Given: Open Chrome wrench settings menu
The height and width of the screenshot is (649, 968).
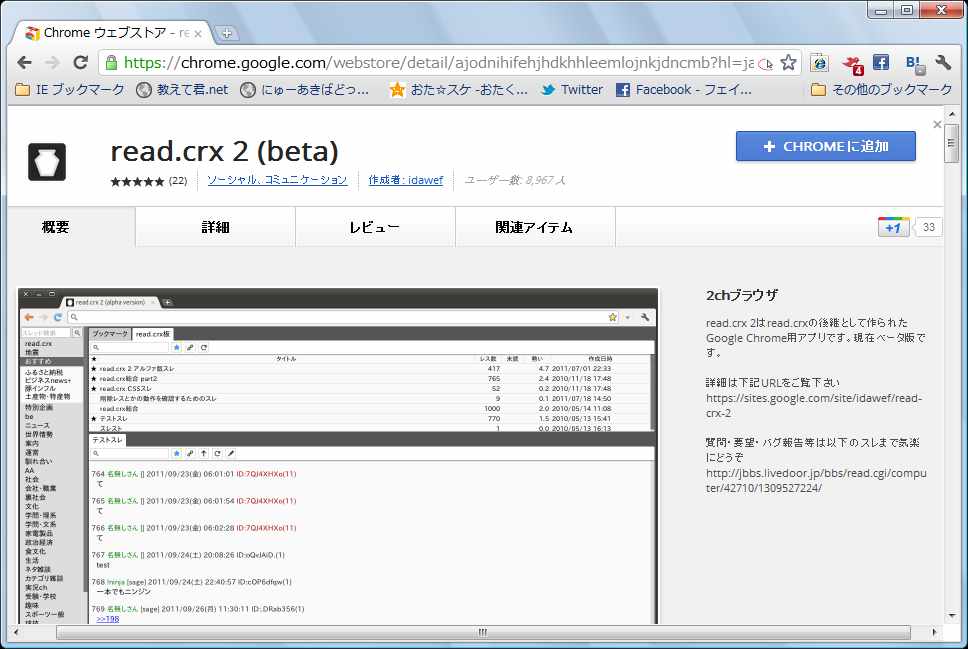Looking at the screenshot, I should click(943, 62).
